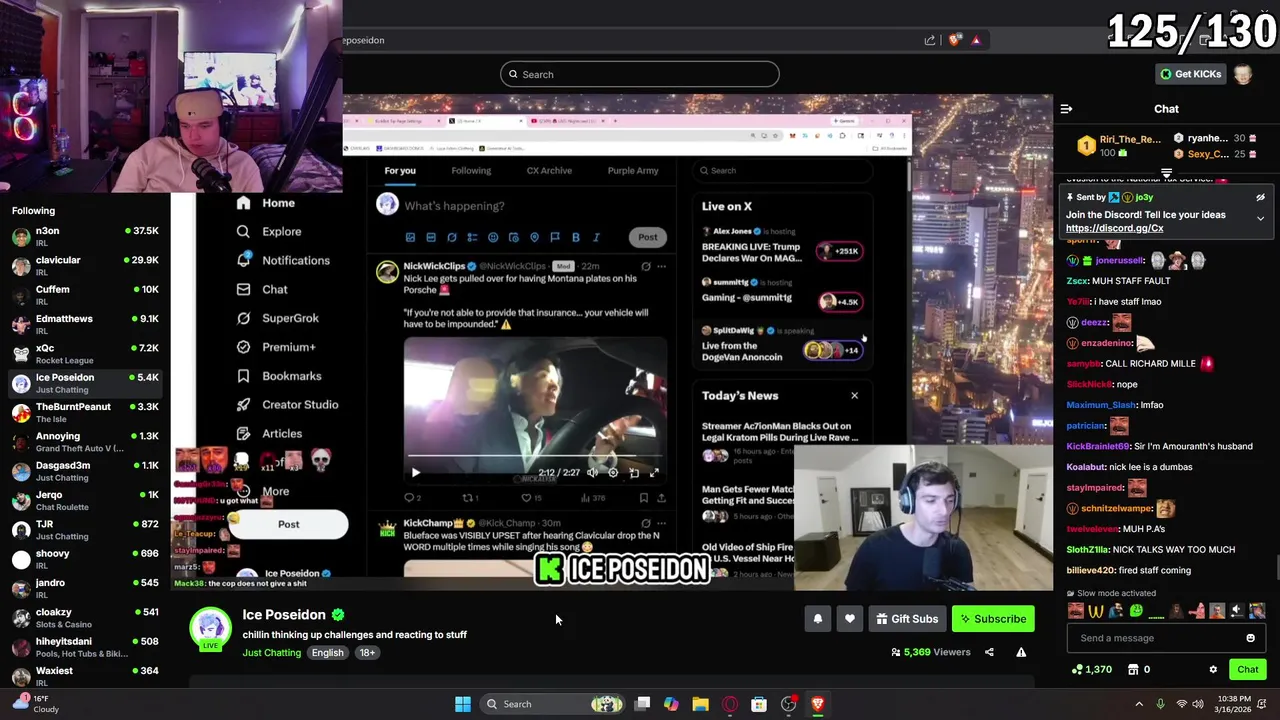Open Dasgasd3m in the Following list

point(85,472)
